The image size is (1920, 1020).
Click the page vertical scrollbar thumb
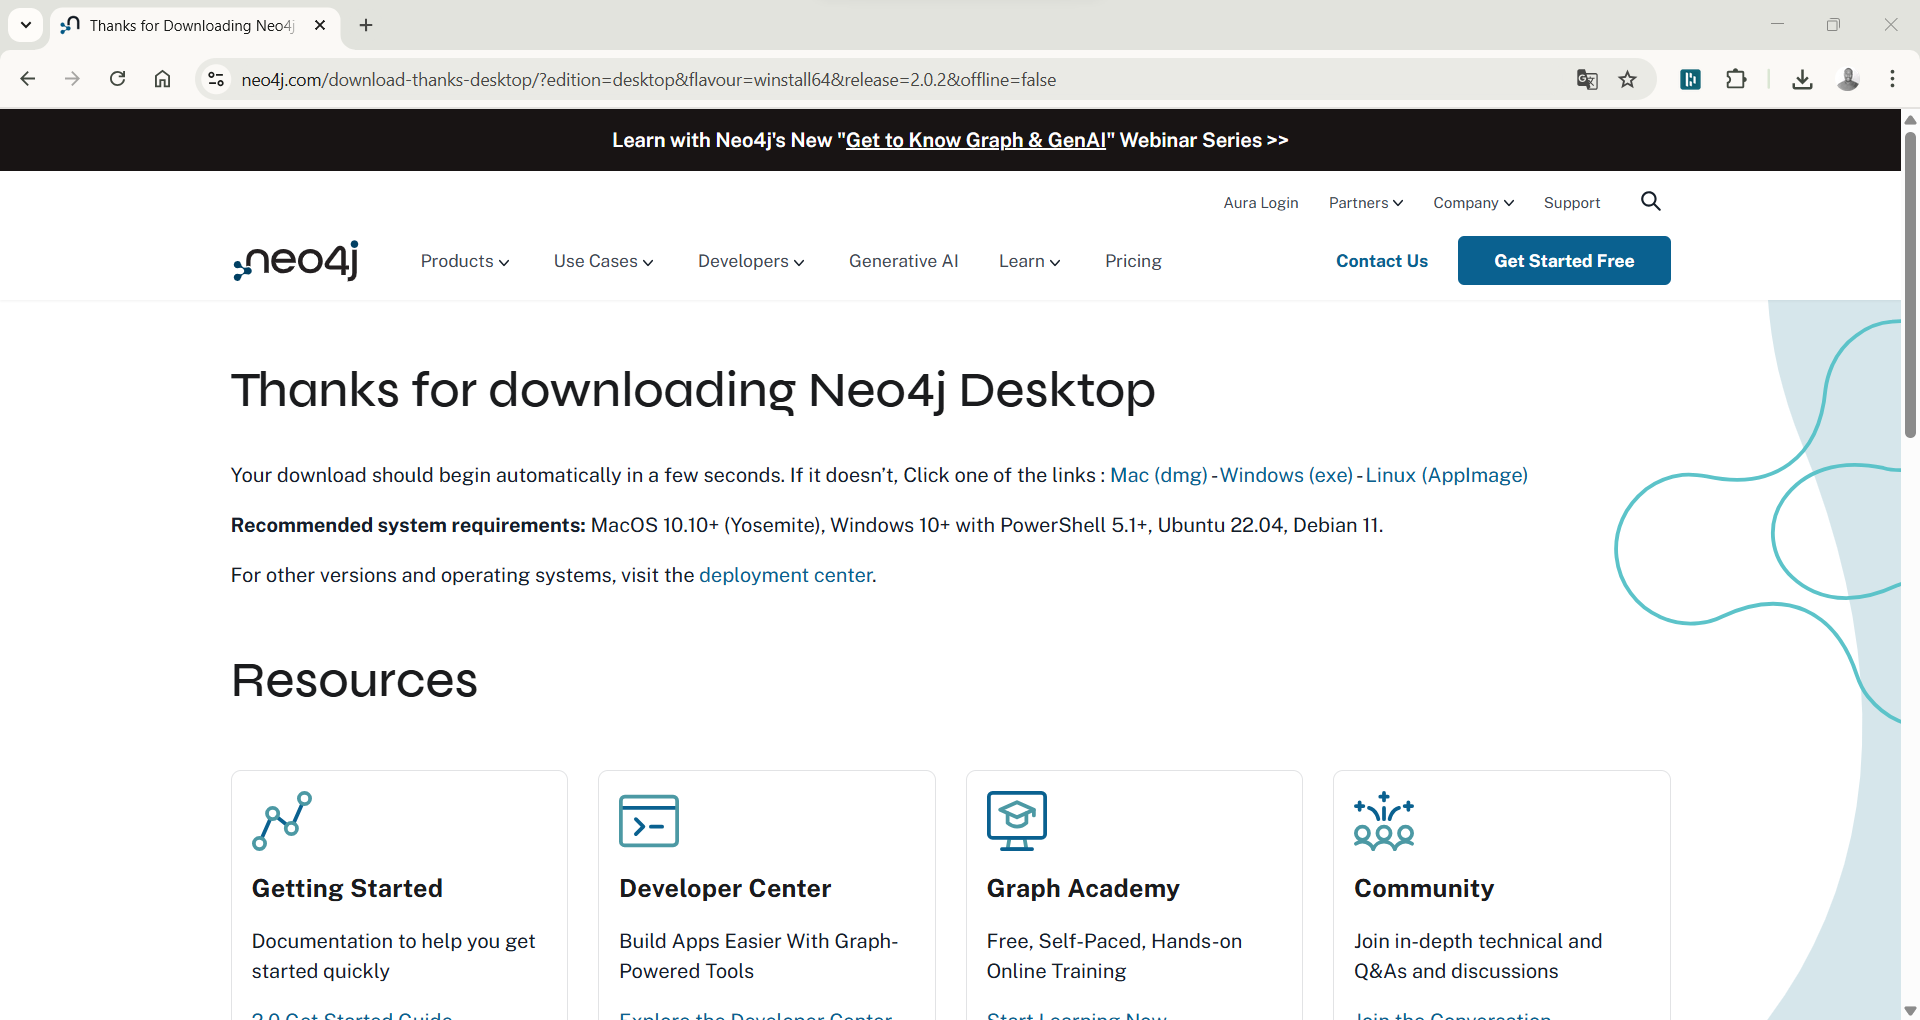[1910, 285]
